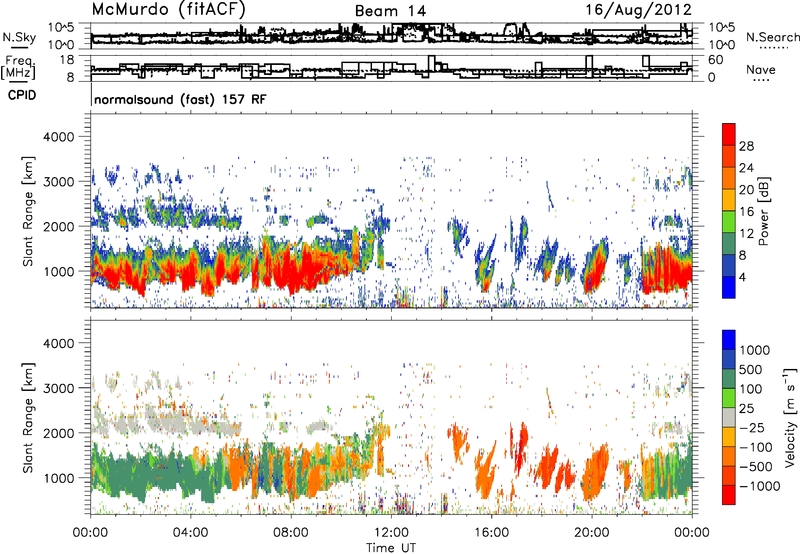
Task: Click the 3000 tick on power panel
Action: (x=58, y=182)
